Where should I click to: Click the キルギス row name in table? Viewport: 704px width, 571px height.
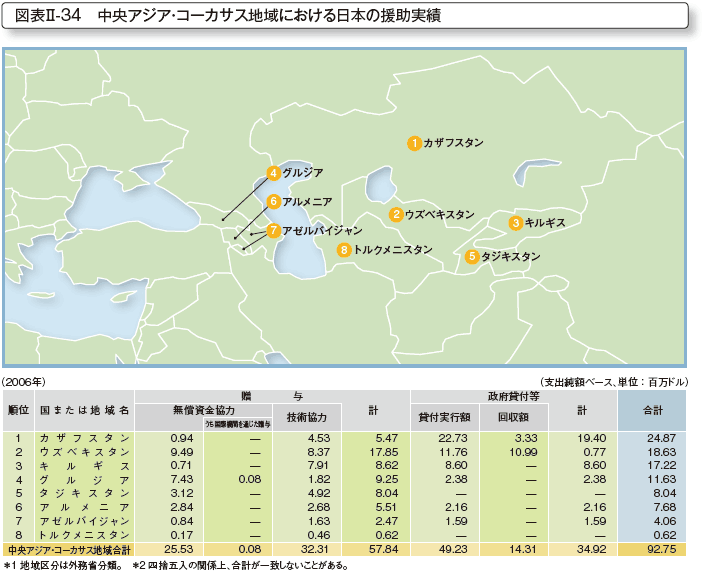[84, 466]
